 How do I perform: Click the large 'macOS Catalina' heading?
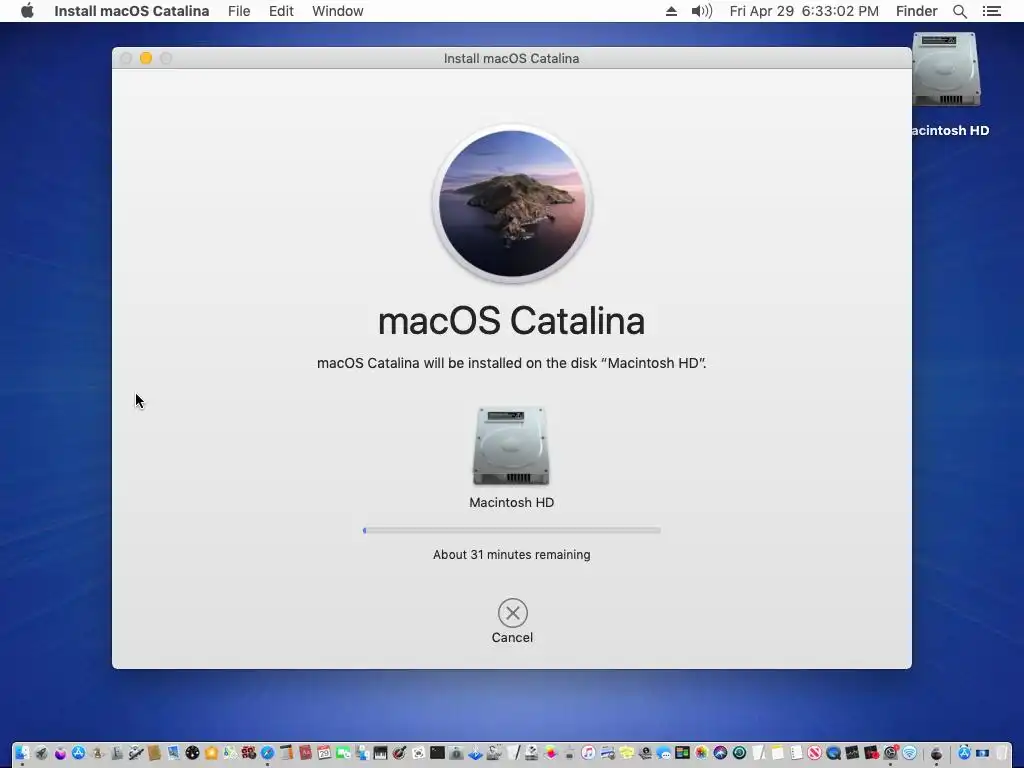click(x=511, y=321)
